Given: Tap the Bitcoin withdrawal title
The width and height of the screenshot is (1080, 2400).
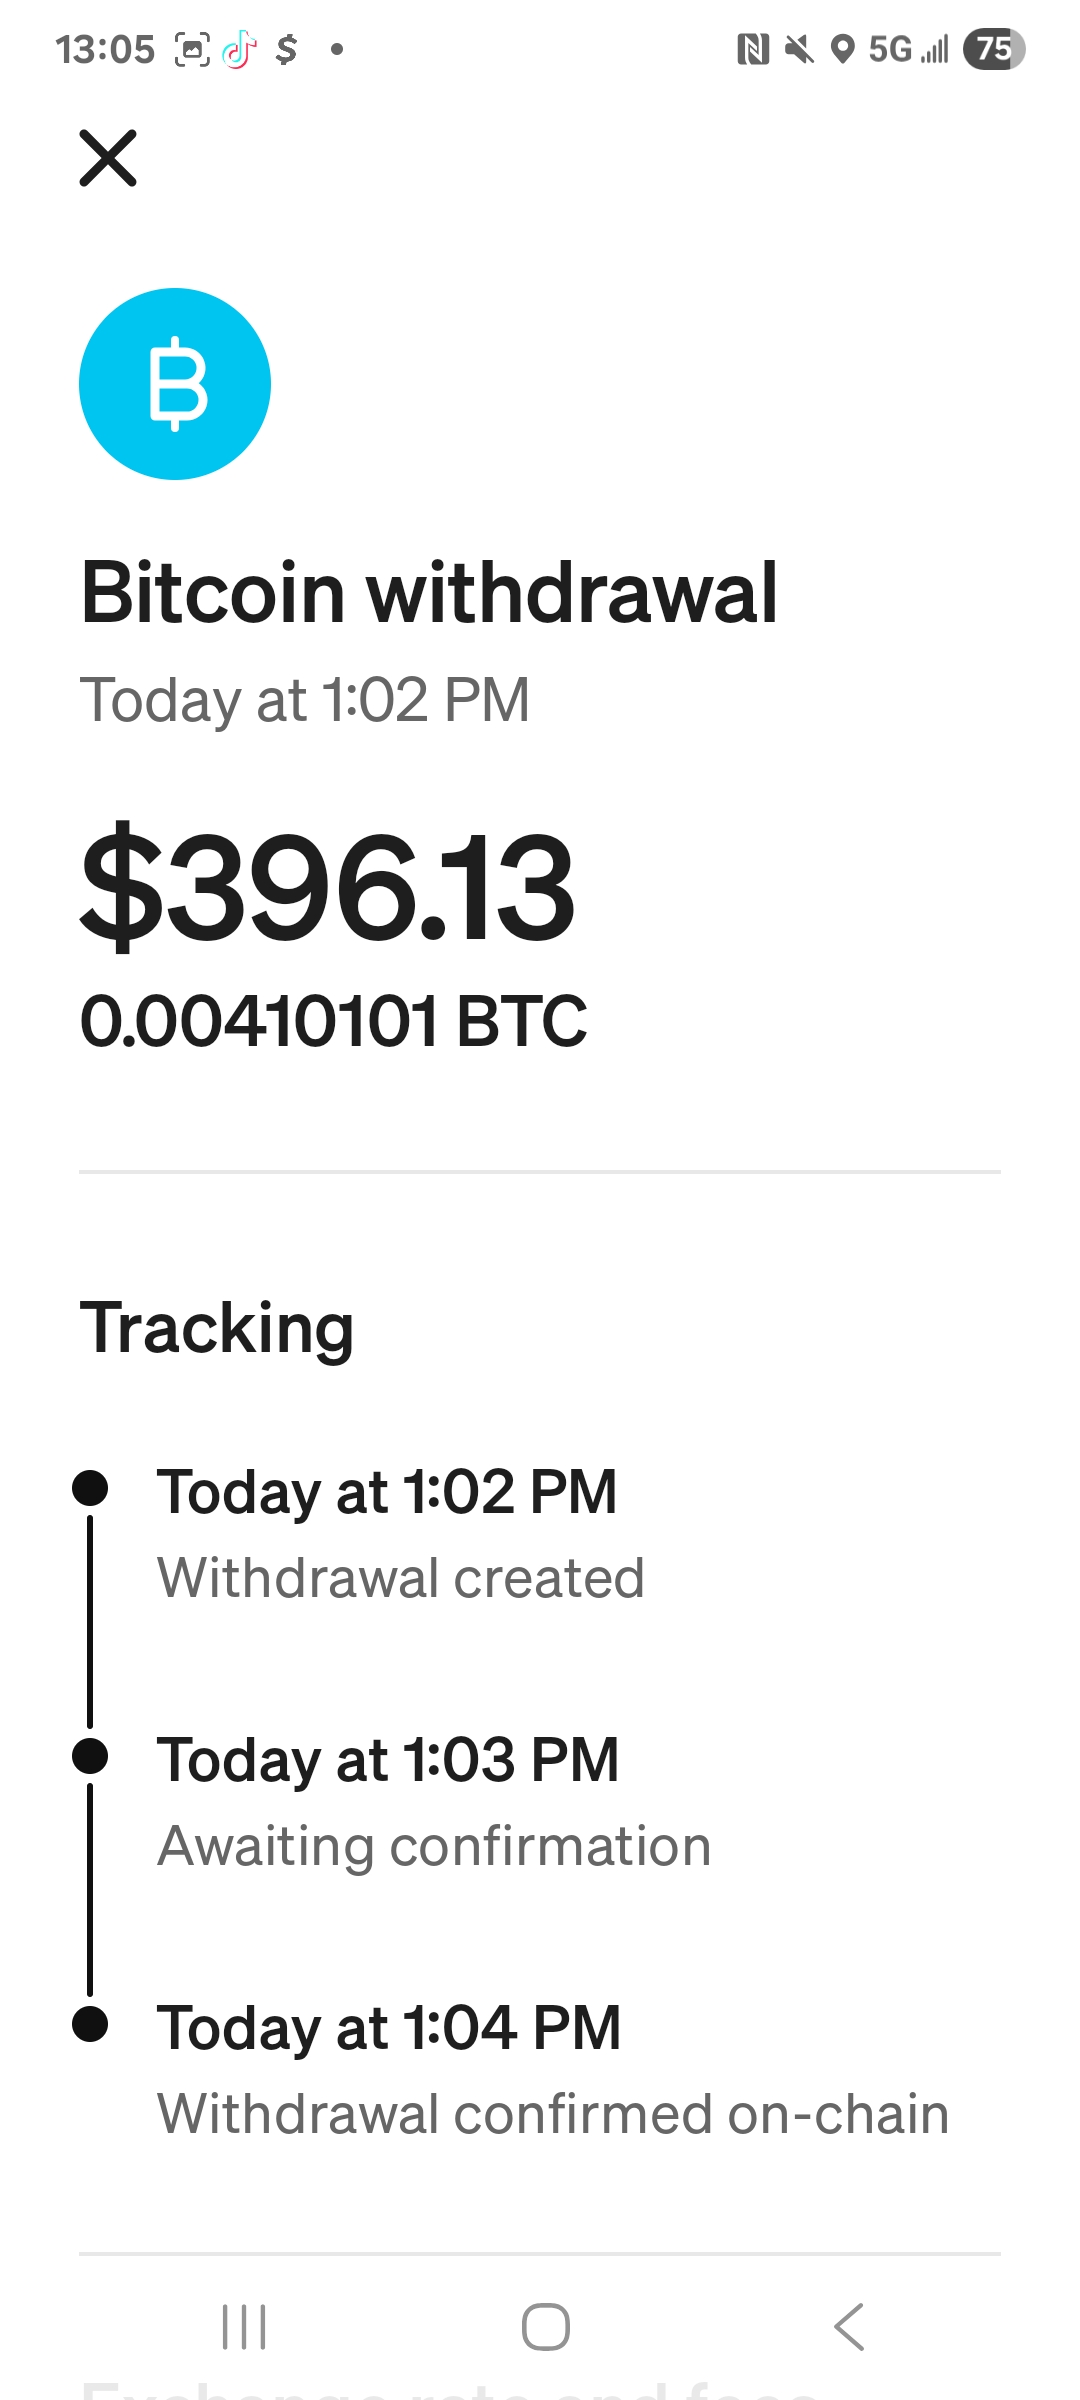Looking at the screenshot, I should point(429,593).
